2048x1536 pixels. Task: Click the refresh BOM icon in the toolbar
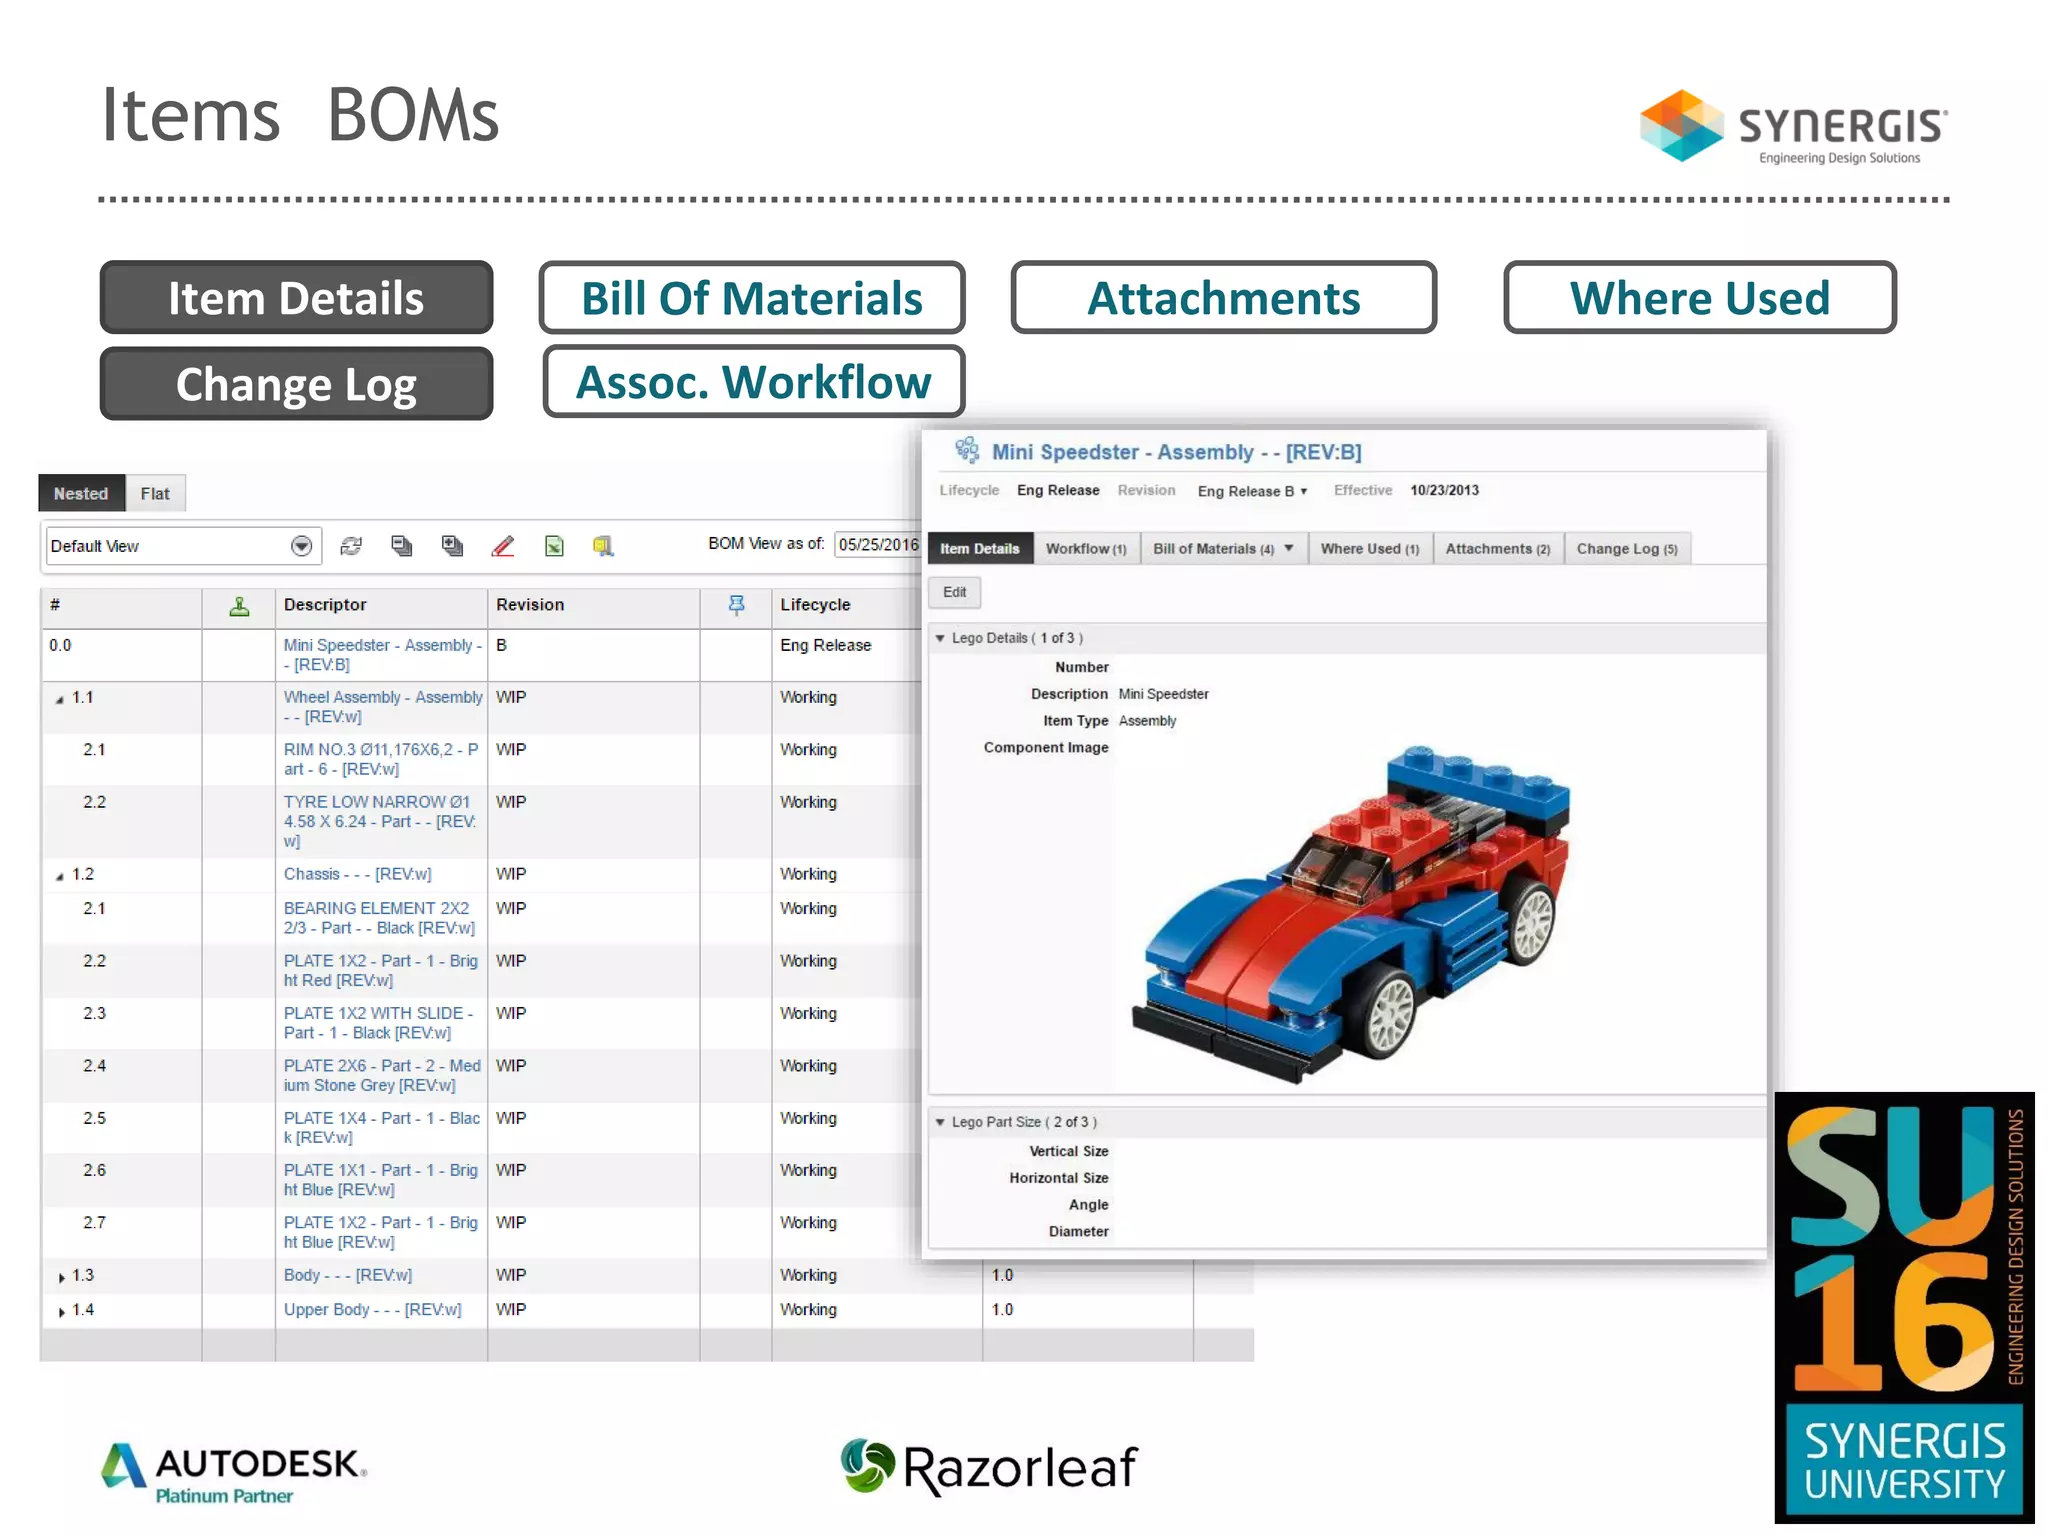[x=351, y=546]
